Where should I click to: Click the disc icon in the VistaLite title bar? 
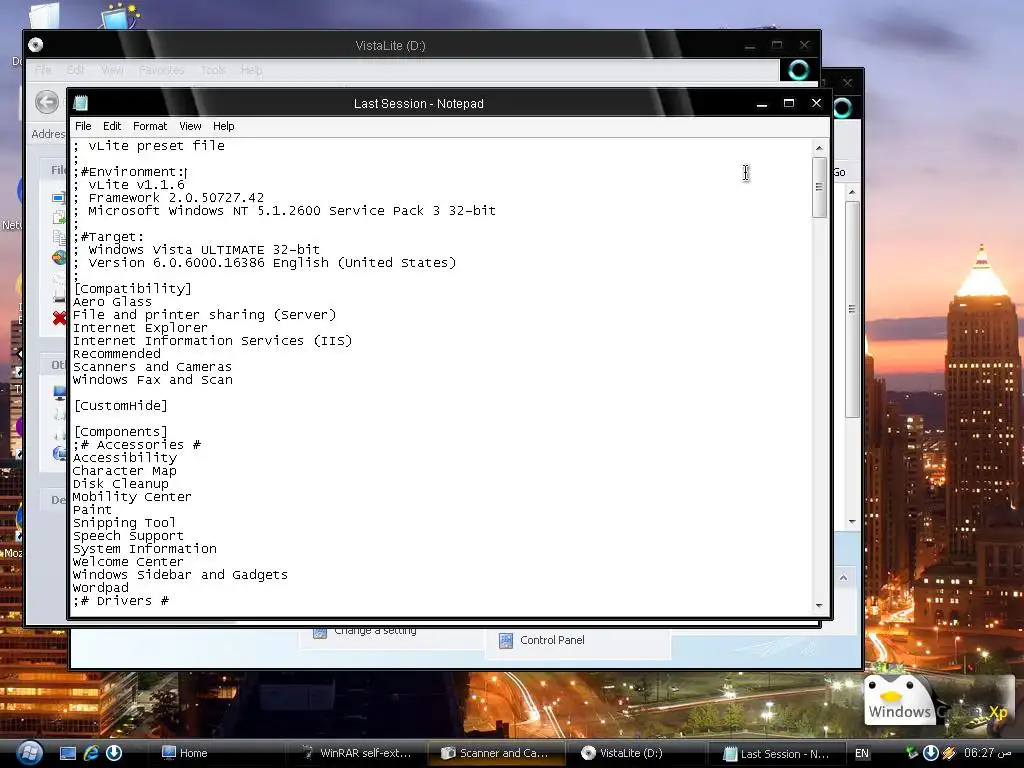(x=36, y=45)
